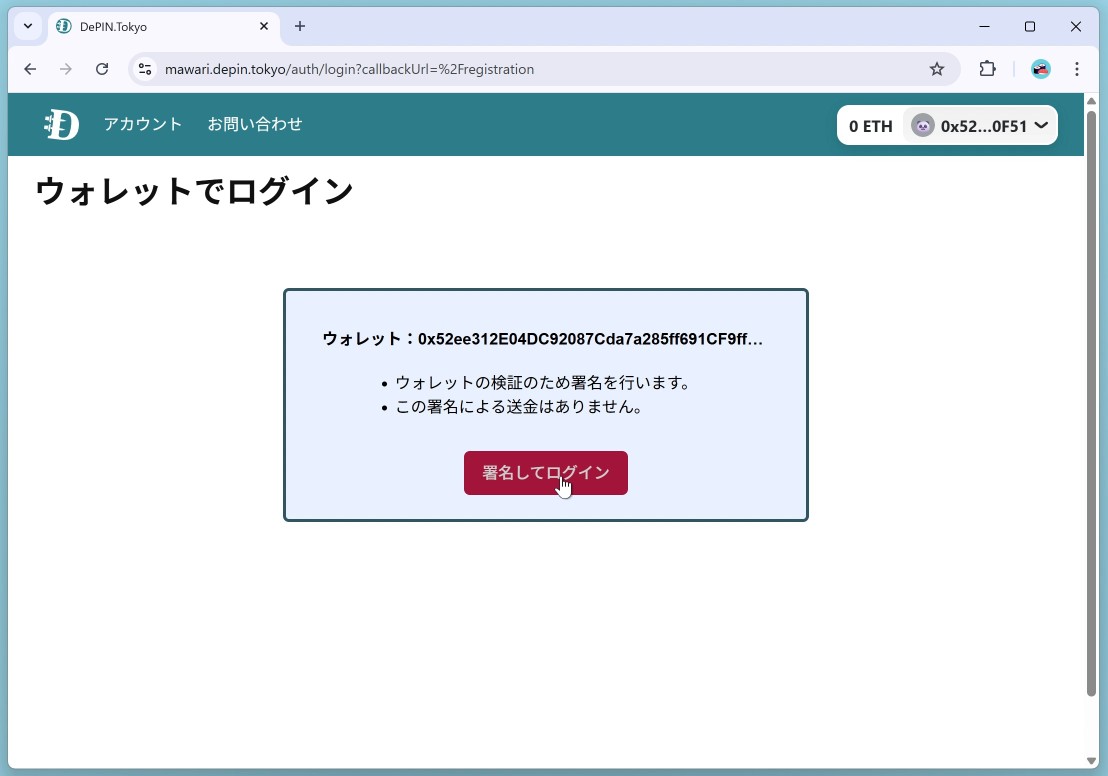Screen dimensions: 1108x776
Task: Go back to previous page
Action: coord(30,69)
